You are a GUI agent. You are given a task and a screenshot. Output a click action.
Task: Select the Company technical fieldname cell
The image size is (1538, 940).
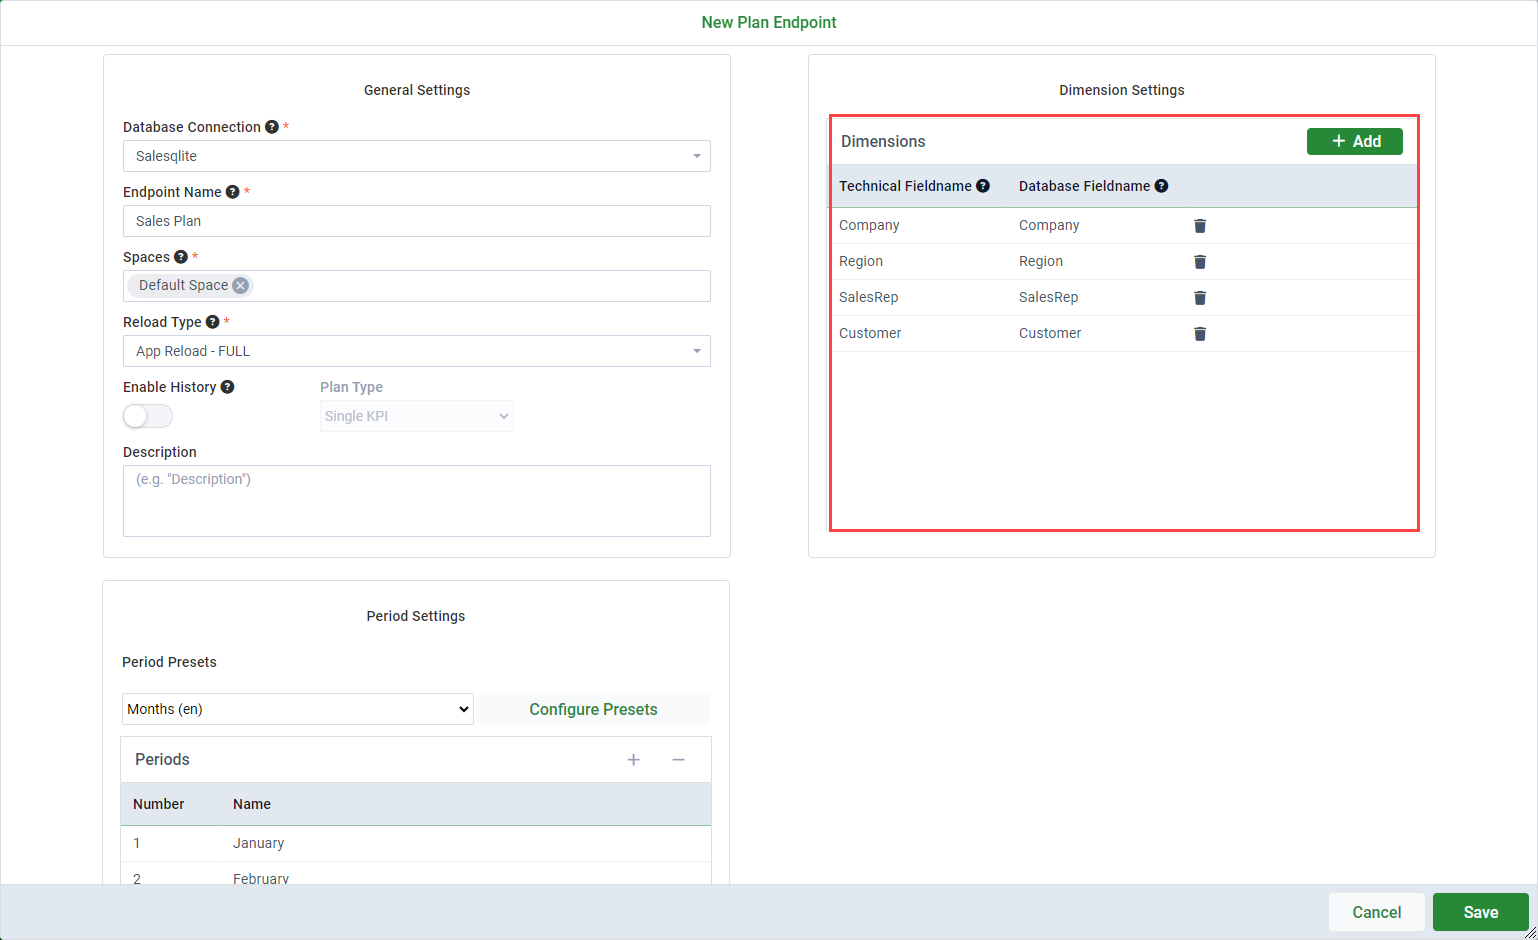(x=869, y=225)
